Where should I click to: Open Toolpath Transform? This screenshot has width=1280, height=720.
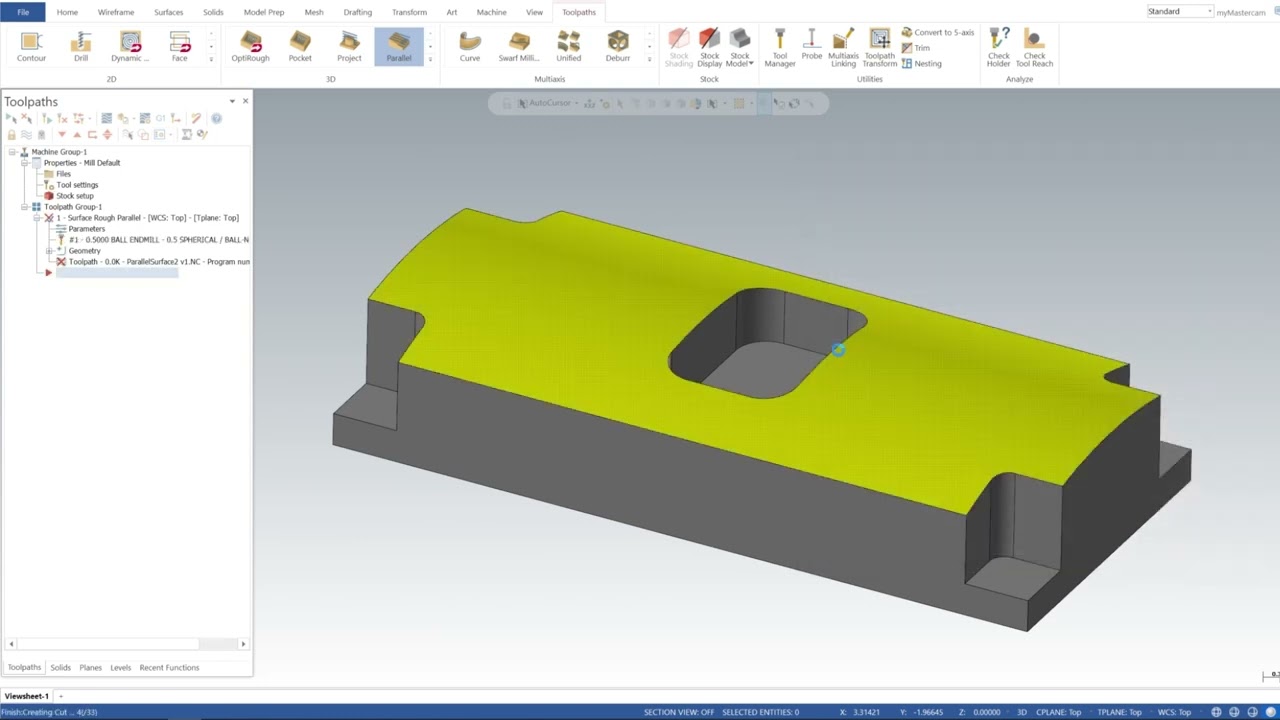pos(880,48)
